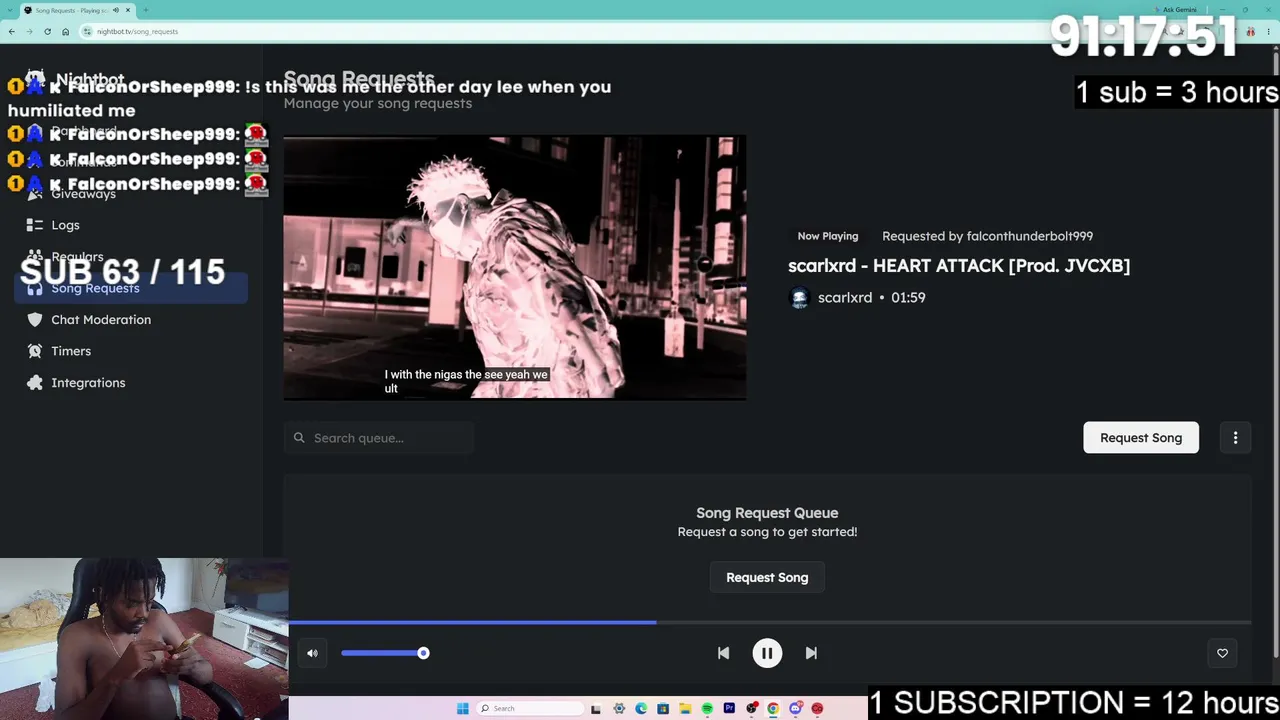Launch Microsoft Edge from the taskbar

pyautogui.click(x=641, y=709)
